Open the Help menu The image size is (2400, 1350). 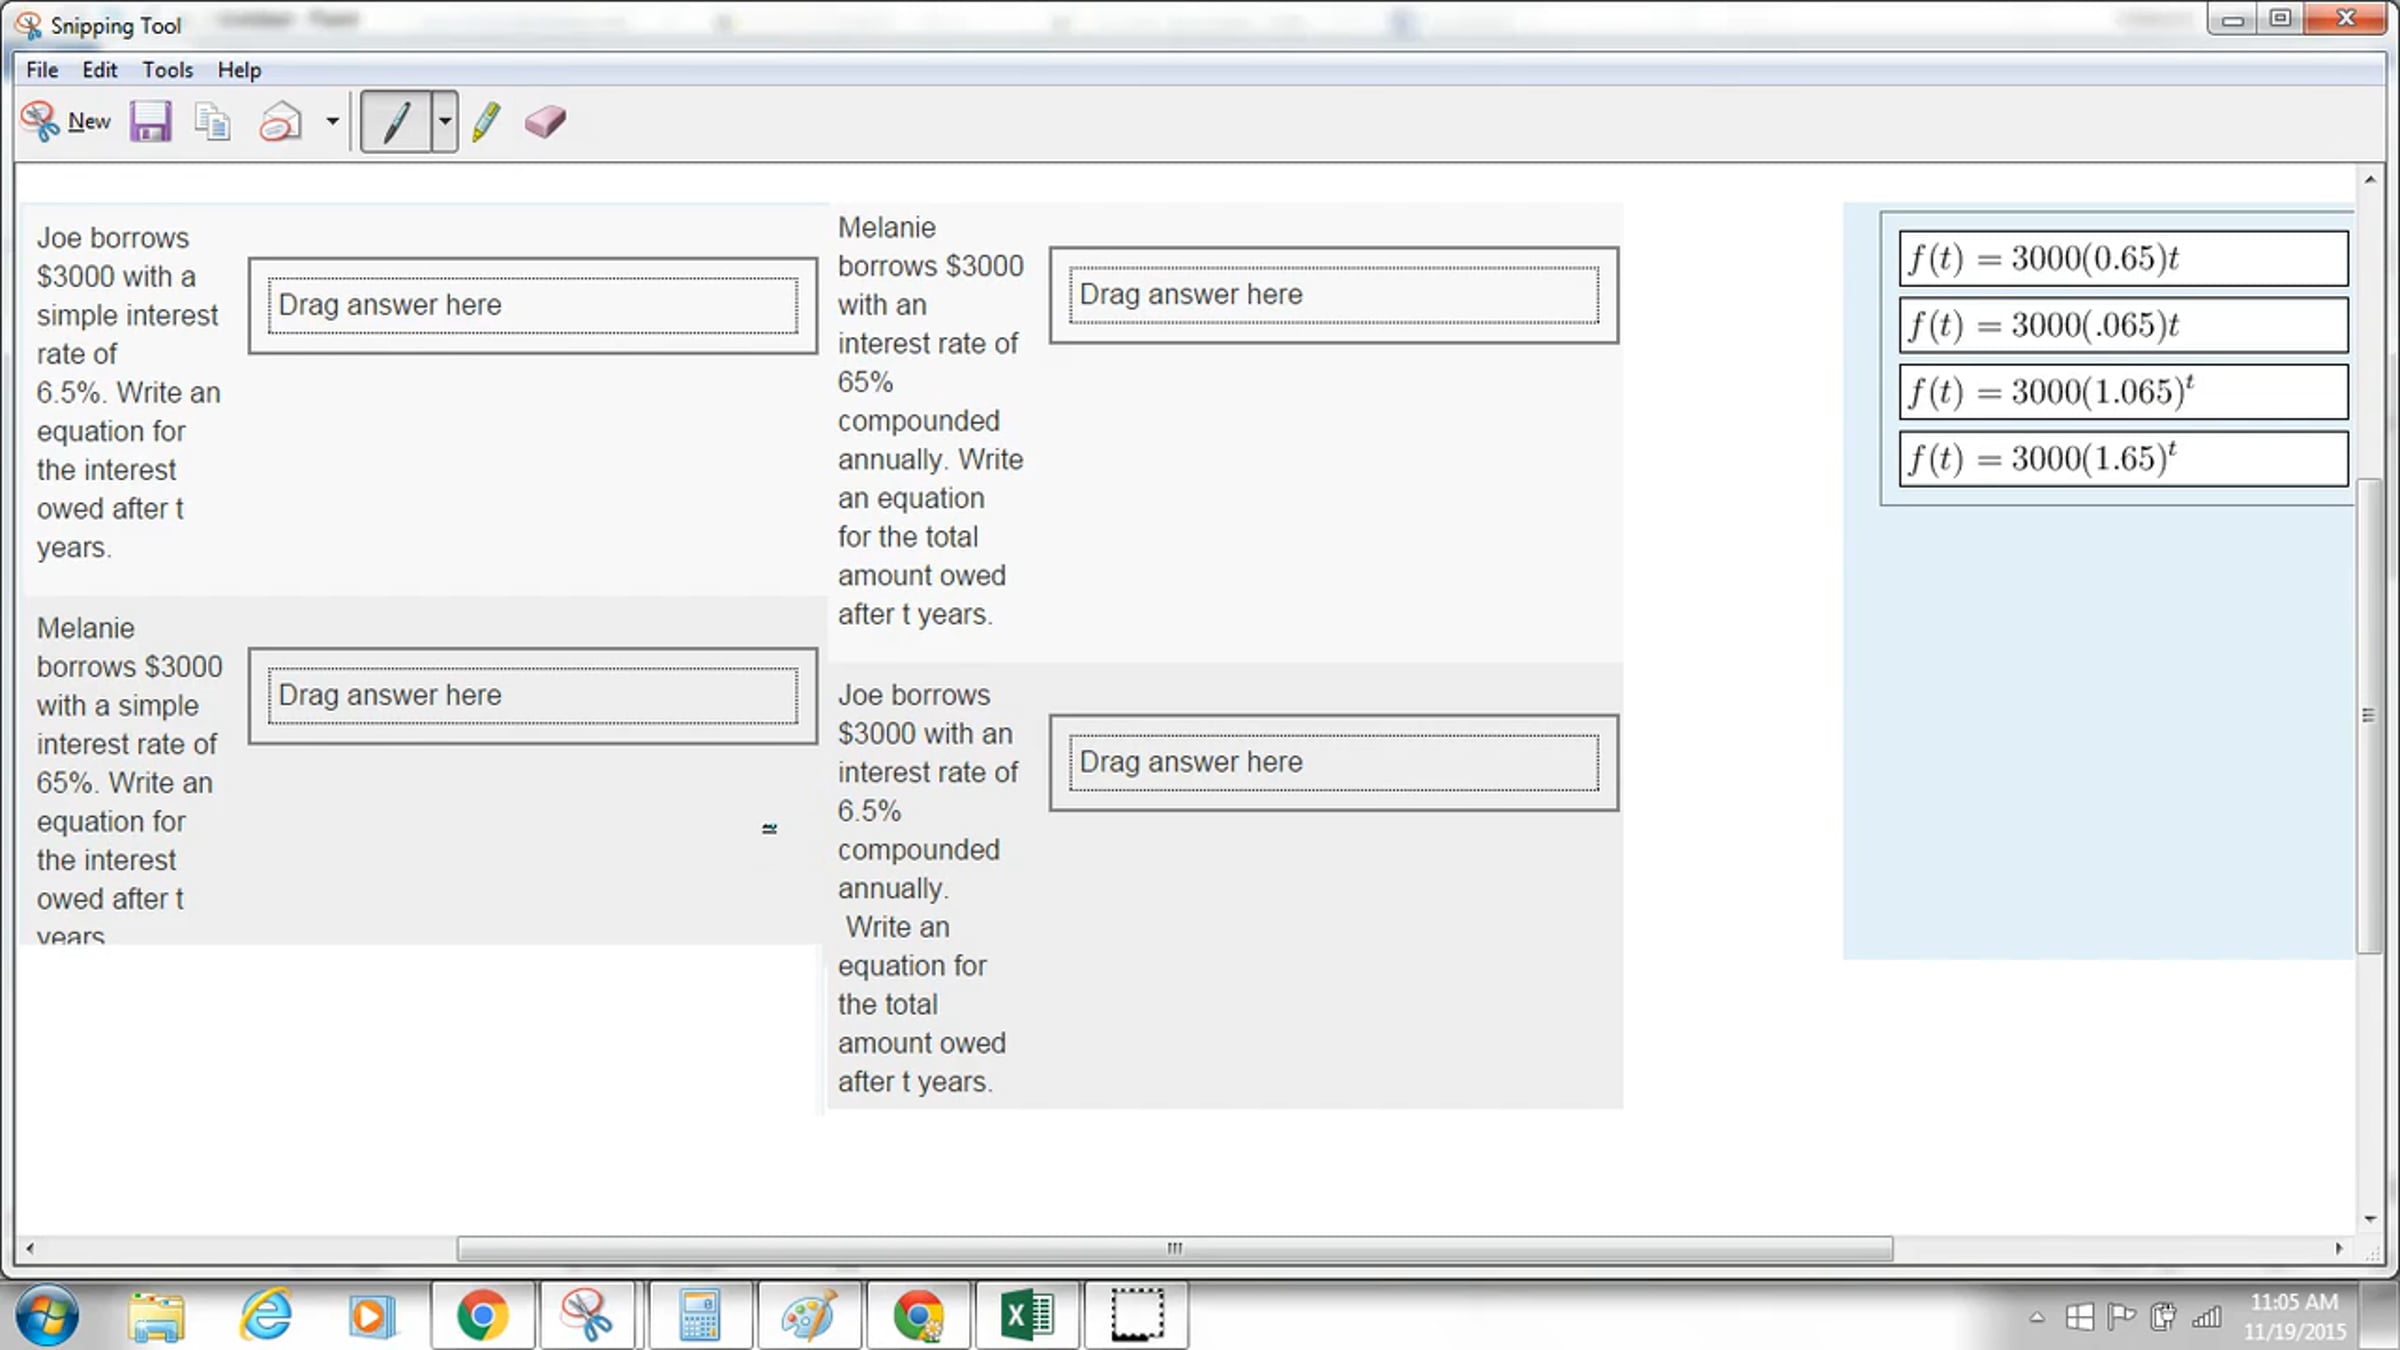[239, 70]
